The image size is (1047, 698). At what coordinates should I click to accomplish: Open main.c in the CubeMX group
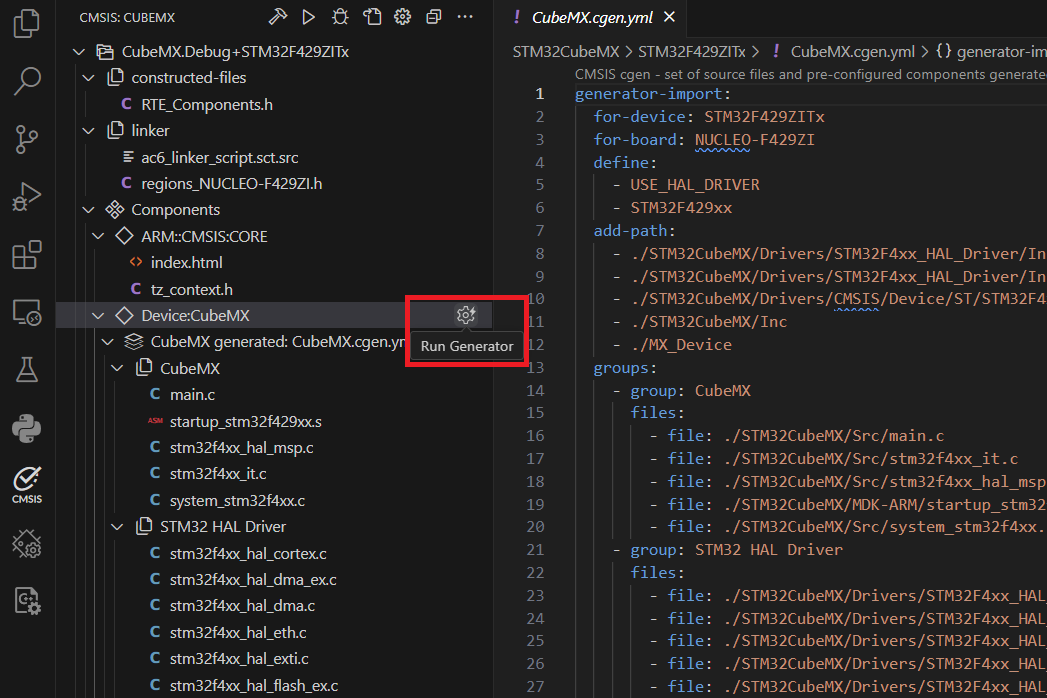[192, 395]
